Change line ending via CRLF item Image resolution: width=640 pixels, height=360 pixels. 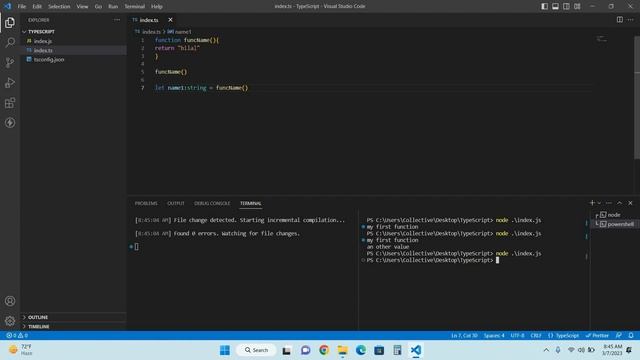[x=536, y=336]
